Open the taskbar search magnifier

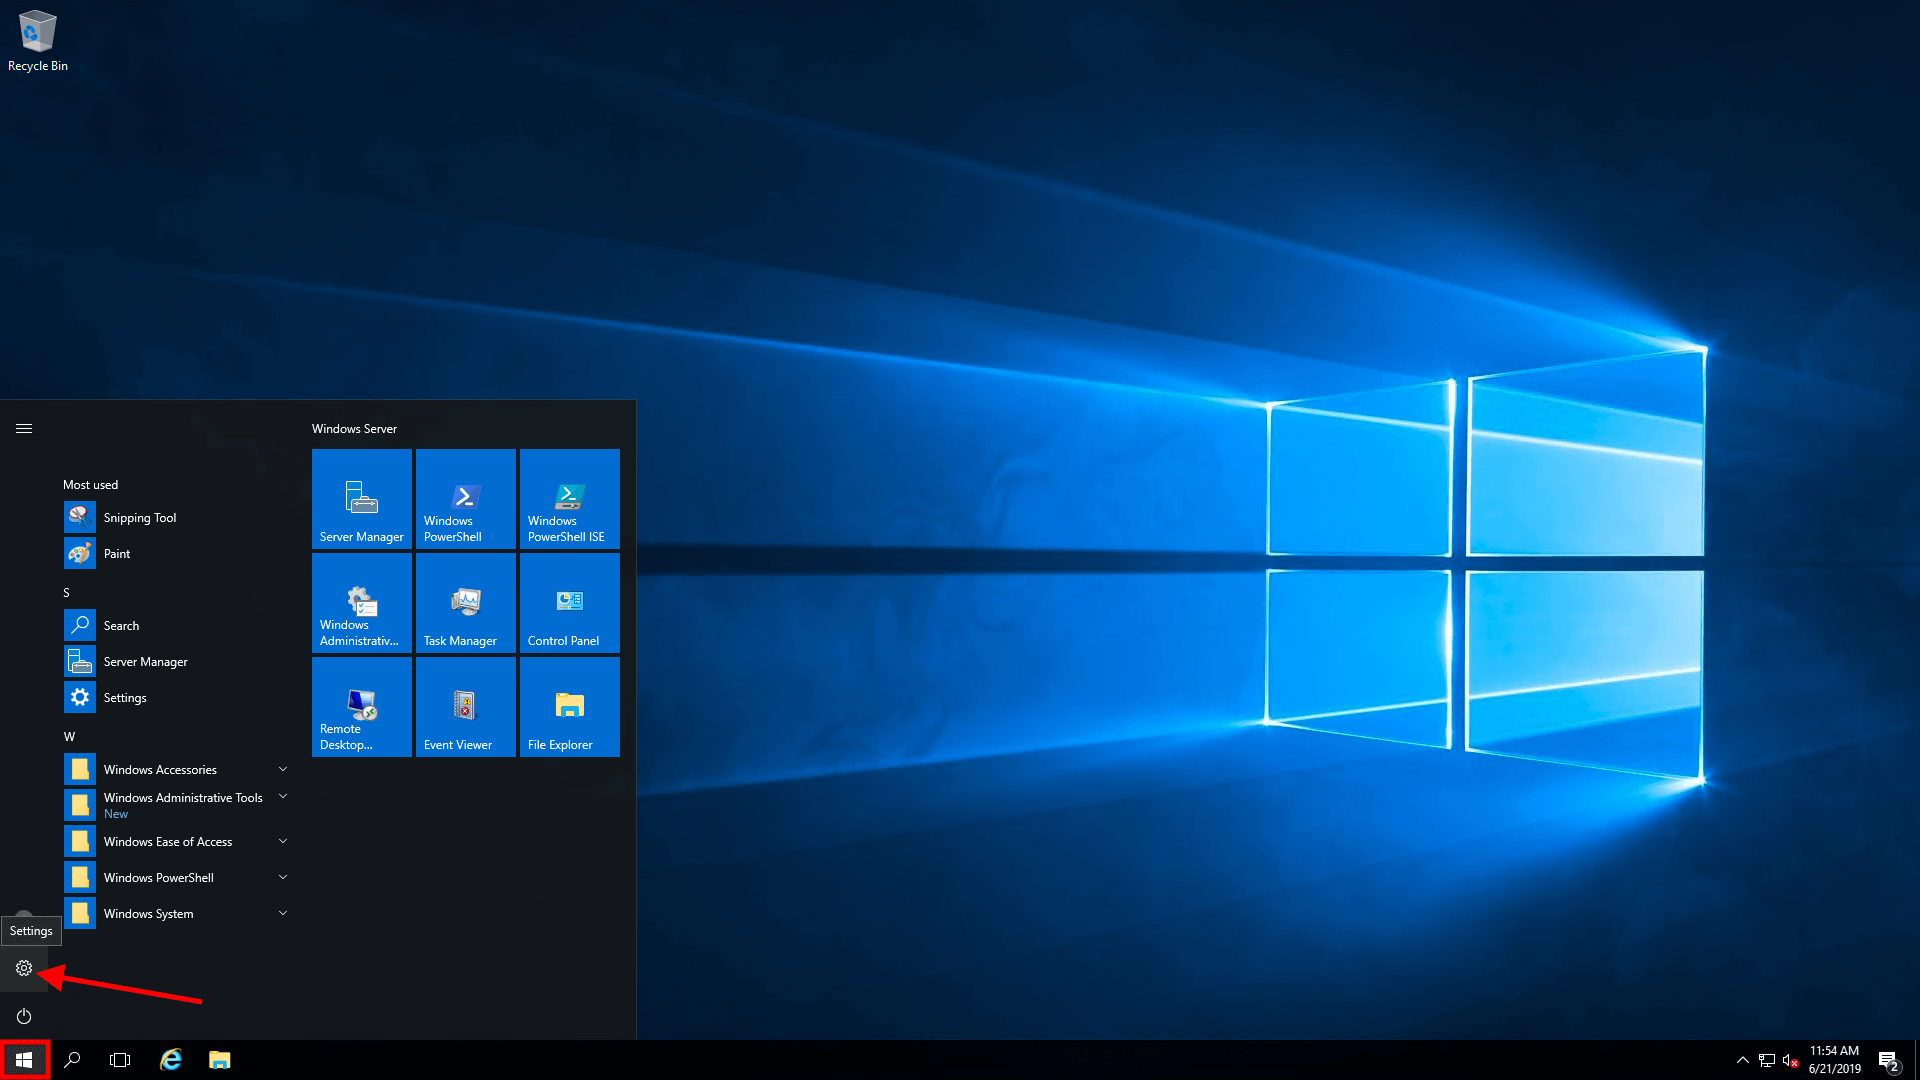(x=72, y=1060)
